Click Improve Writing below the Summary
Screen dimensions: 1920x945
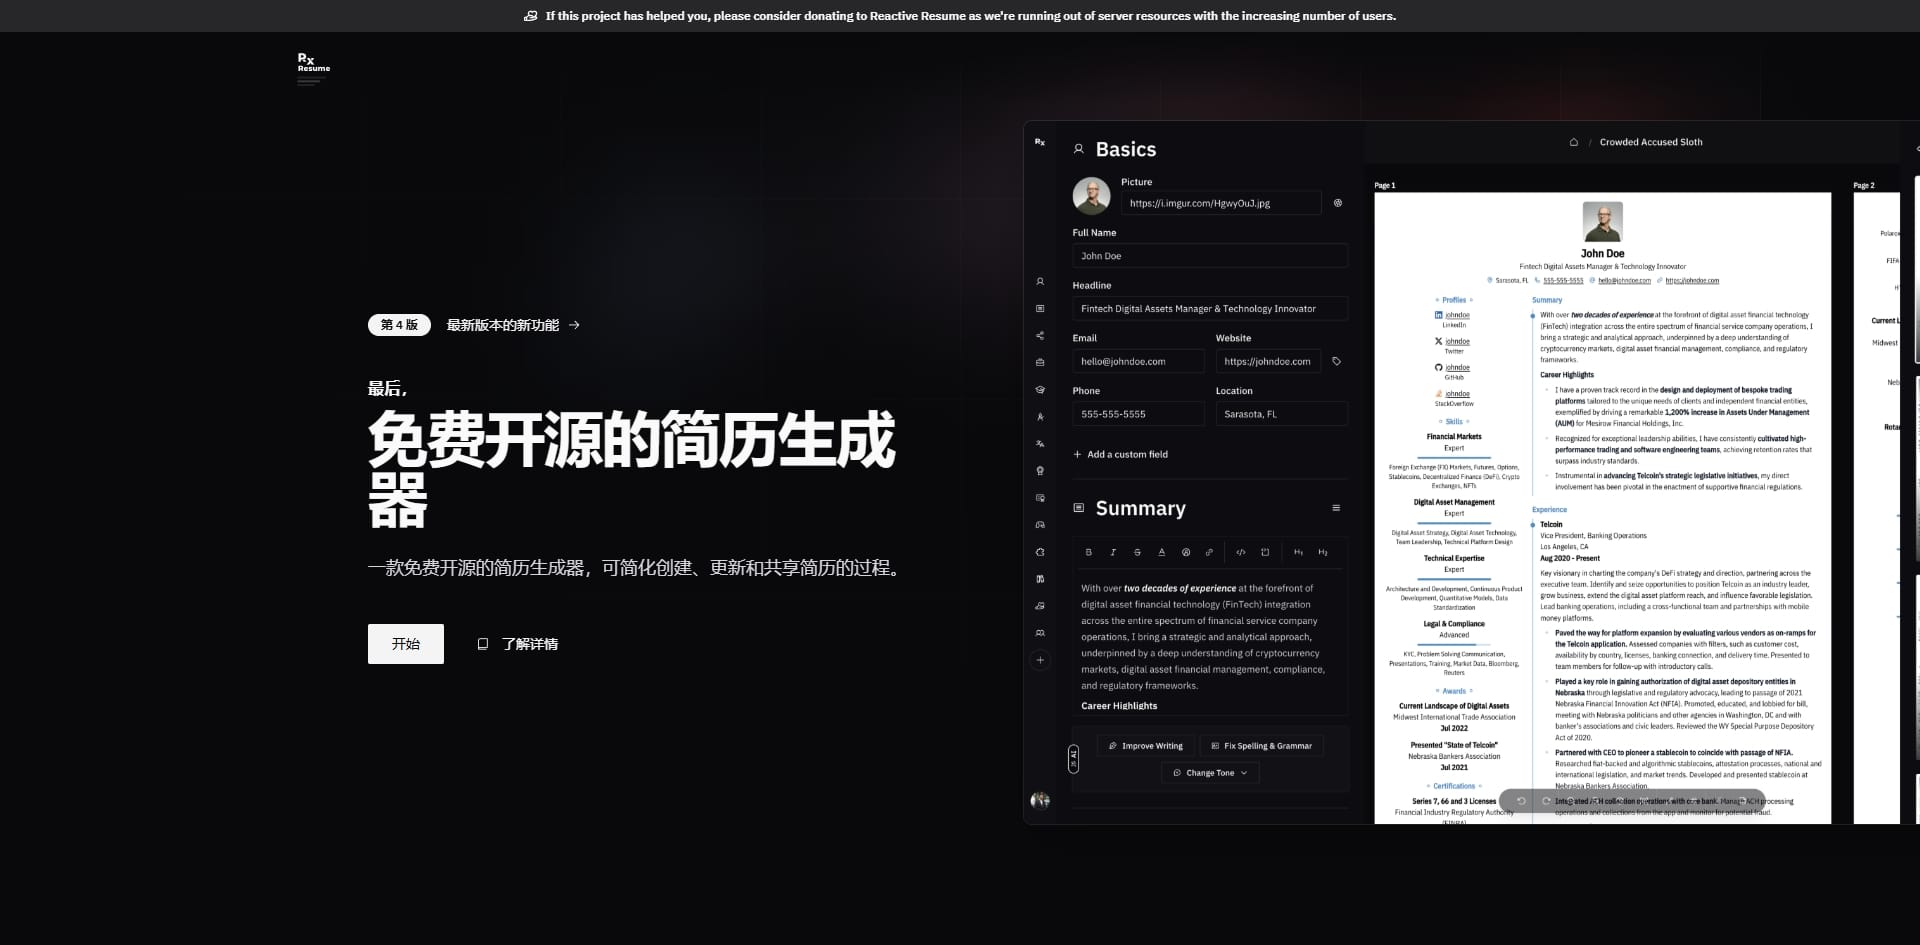pos(1145,745)
